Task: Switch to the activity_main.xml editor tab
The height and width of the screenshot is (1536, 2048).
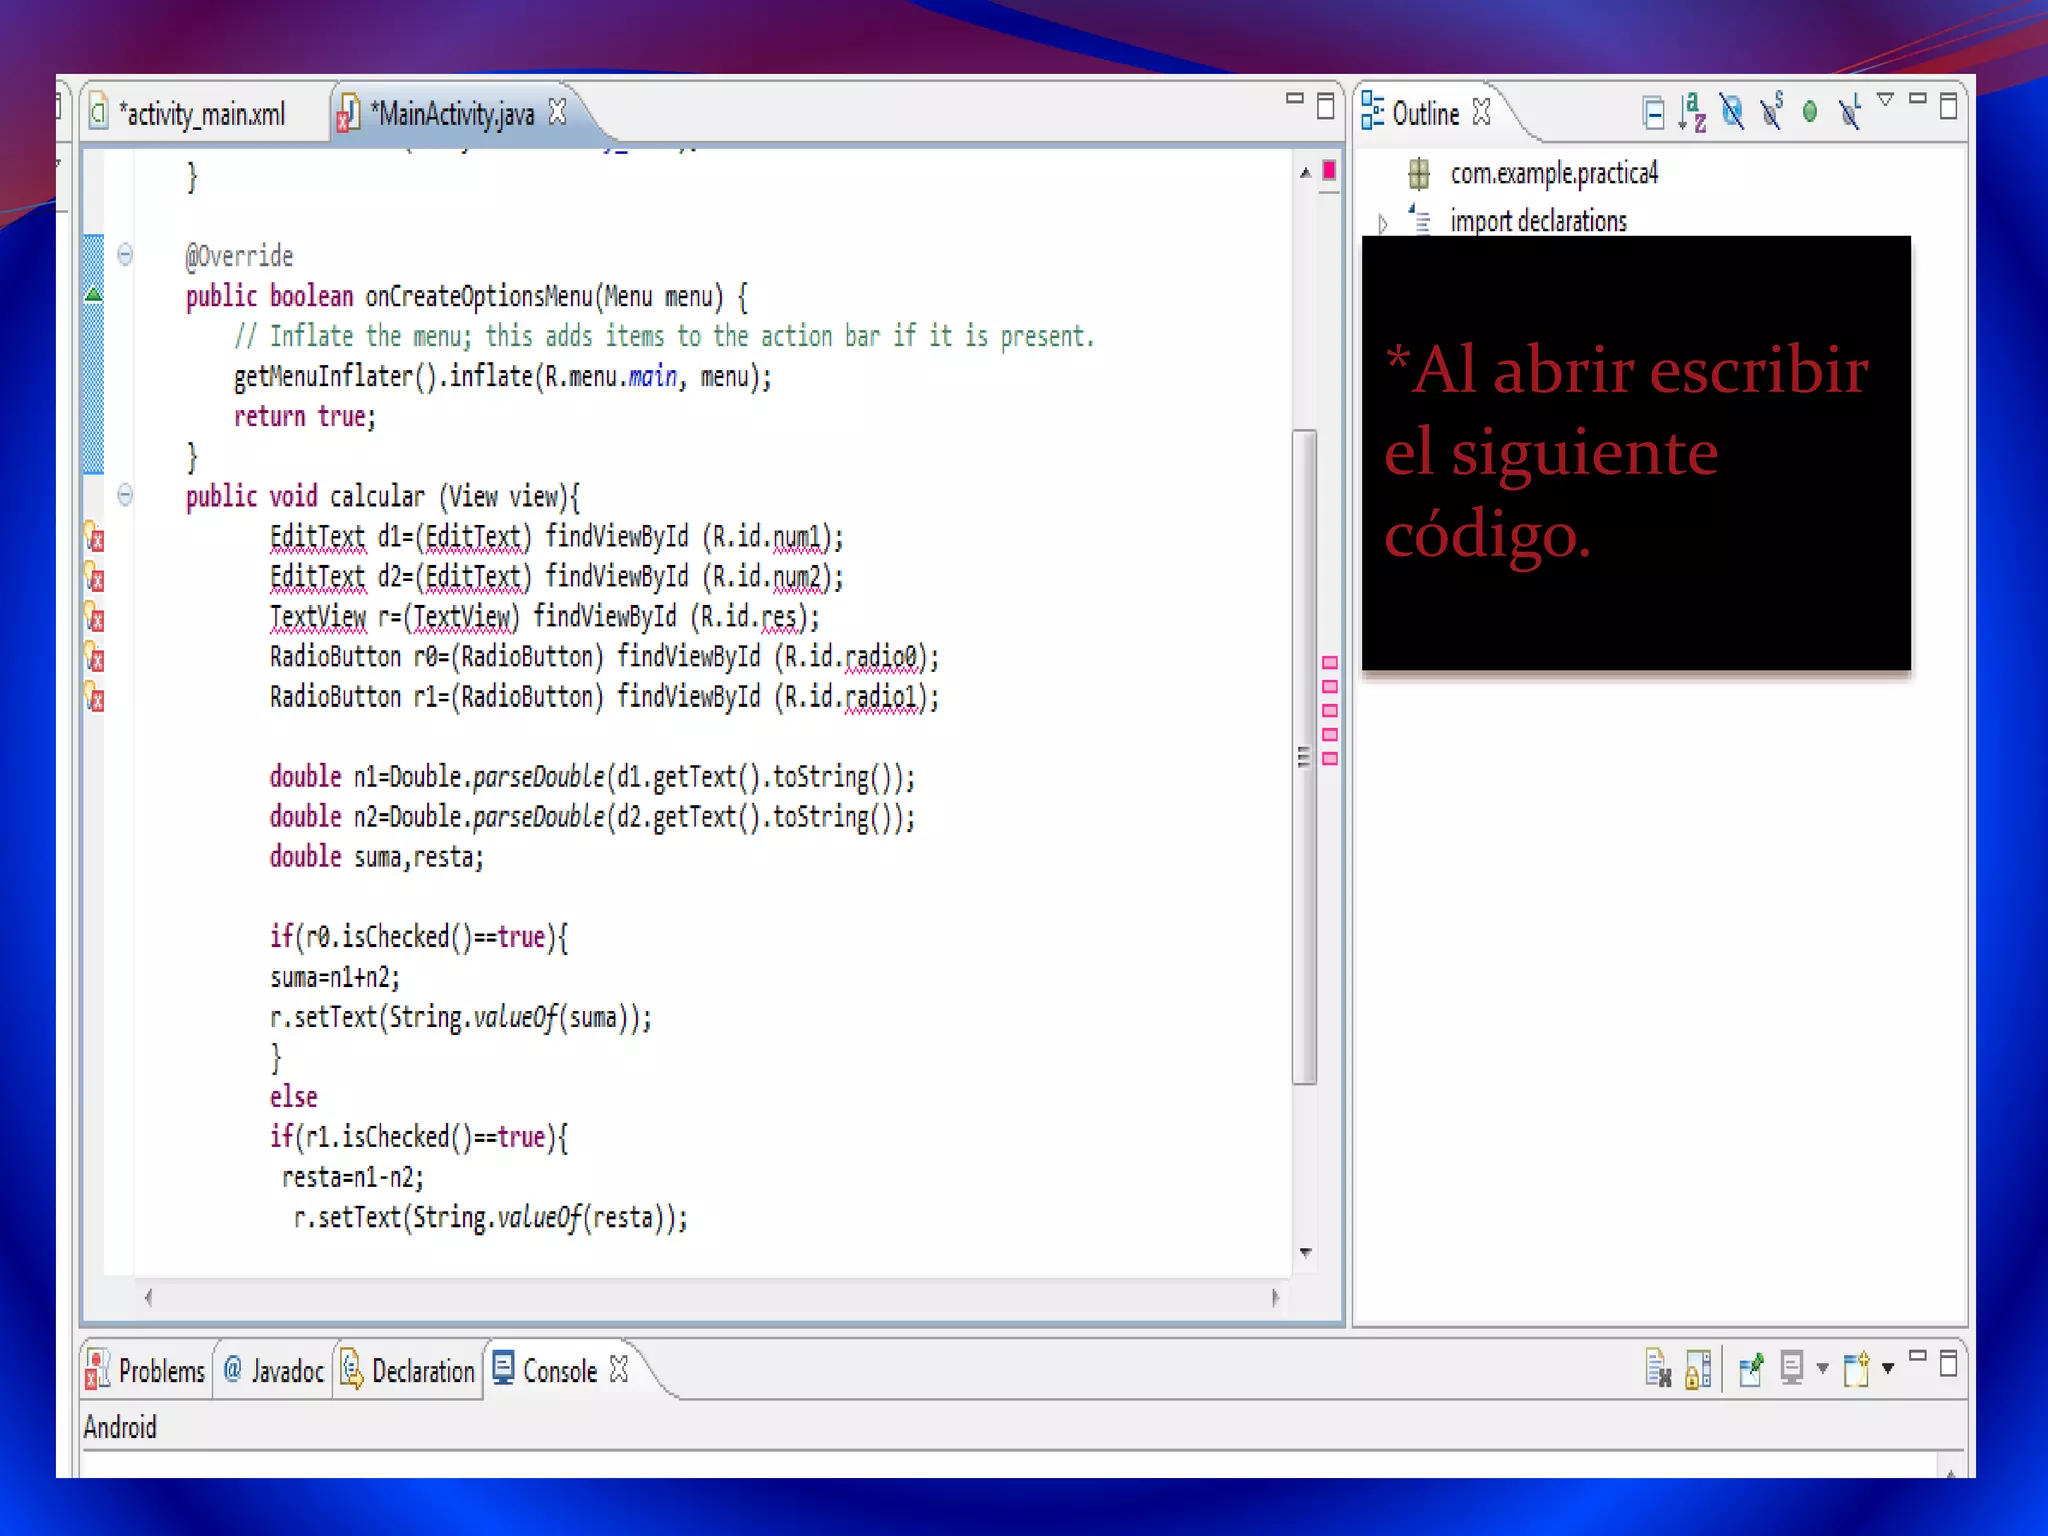Action: [x=204, y=115]
